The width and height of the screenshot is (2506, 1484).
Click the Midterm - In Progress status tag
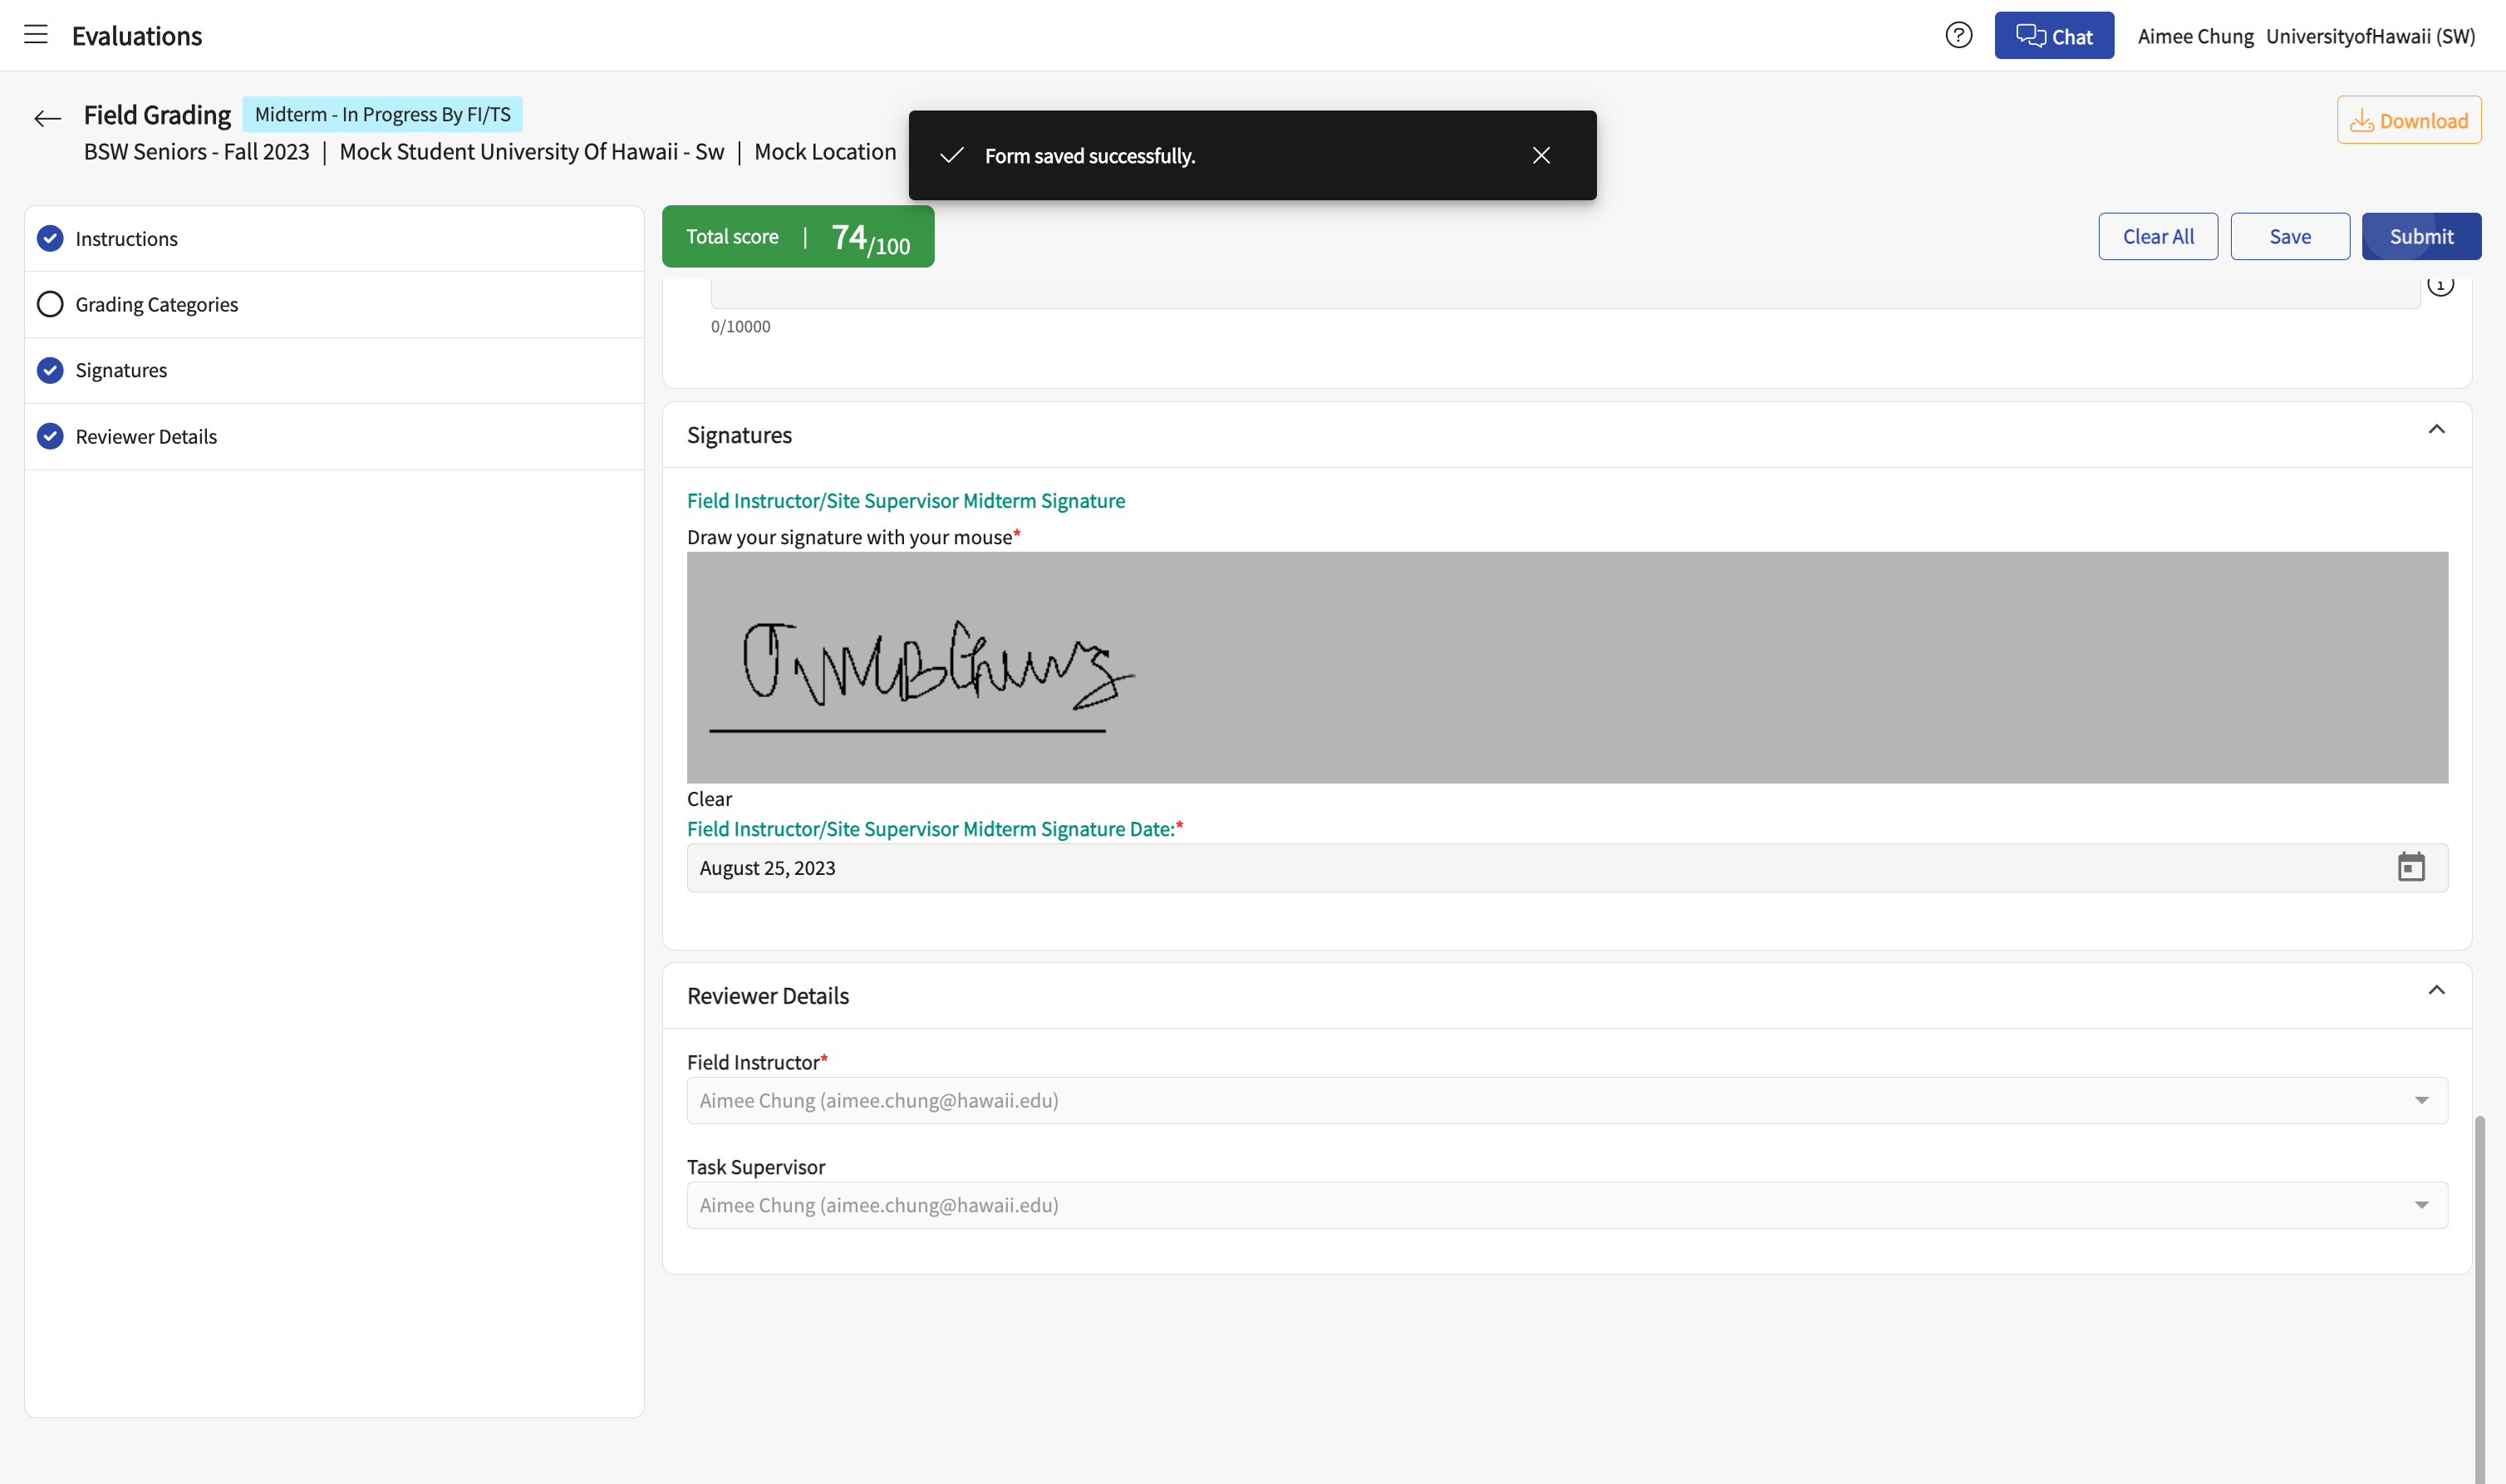(x=382, y=114)
